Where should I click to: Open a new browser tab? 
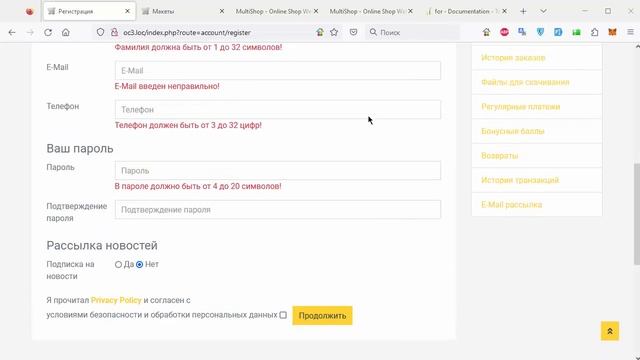(x=523, y=11)
